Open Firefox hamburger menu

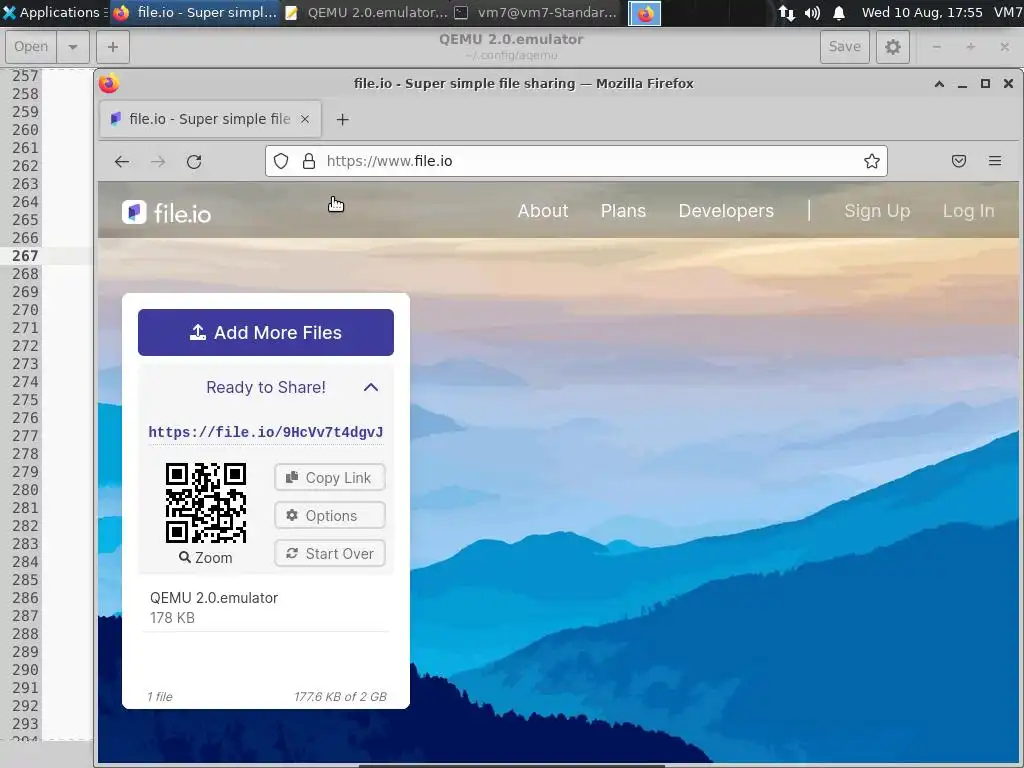coord(995,161)
